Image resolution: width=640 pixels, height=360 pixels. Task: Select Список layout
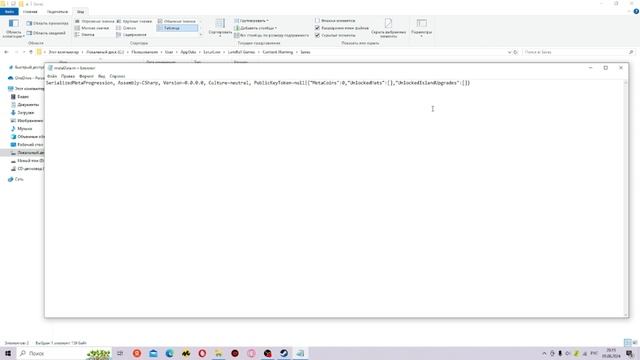(x=126, y=28)
